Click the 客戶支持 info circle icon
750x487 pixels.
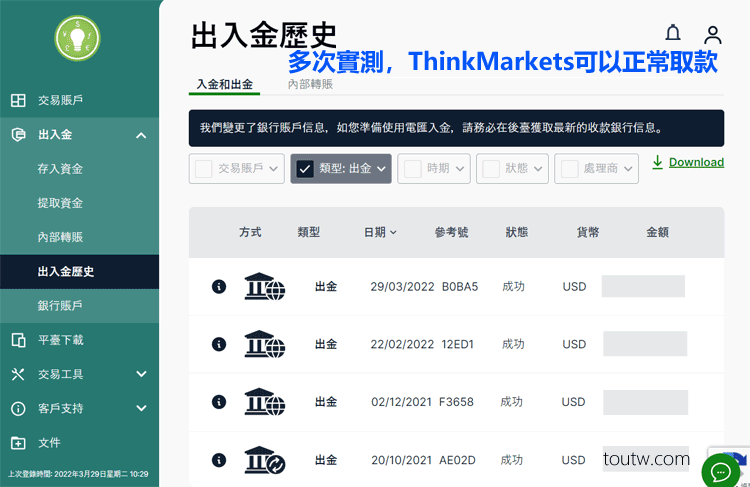[x=18, y=409]
